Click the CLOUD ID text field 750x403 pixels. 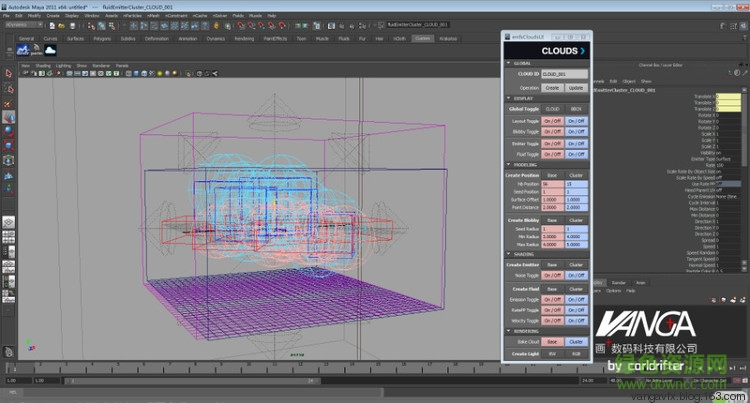click(x=564, y=74)
